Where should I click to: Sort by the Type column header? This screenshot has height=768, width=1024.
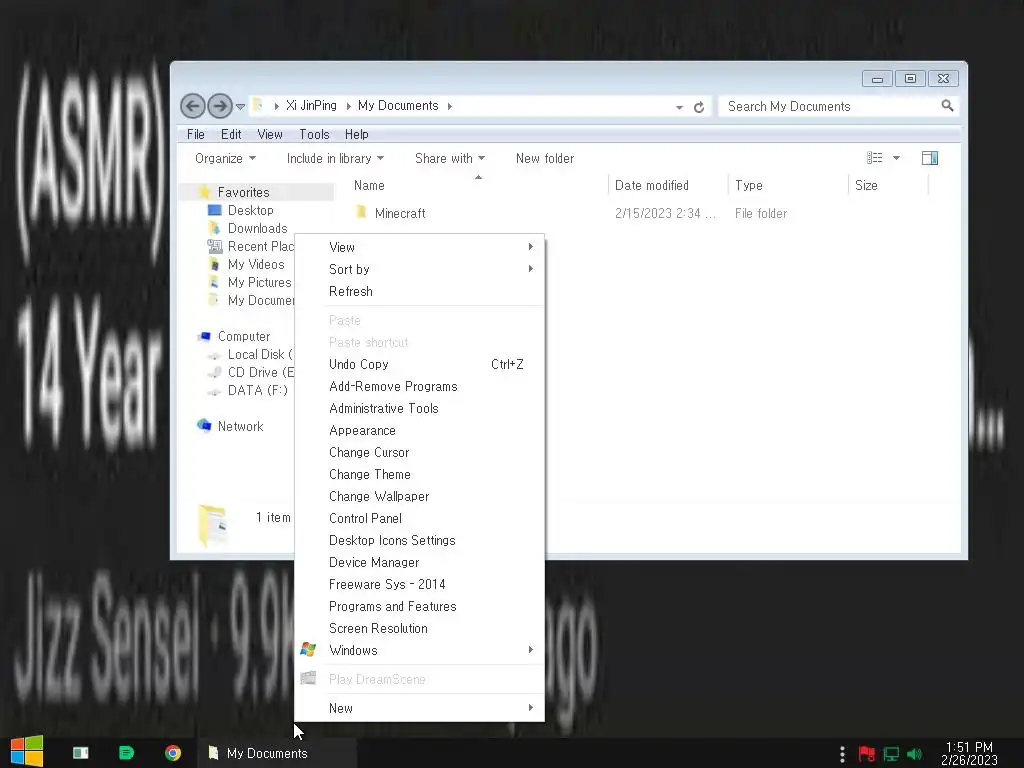tap(748, 185)
